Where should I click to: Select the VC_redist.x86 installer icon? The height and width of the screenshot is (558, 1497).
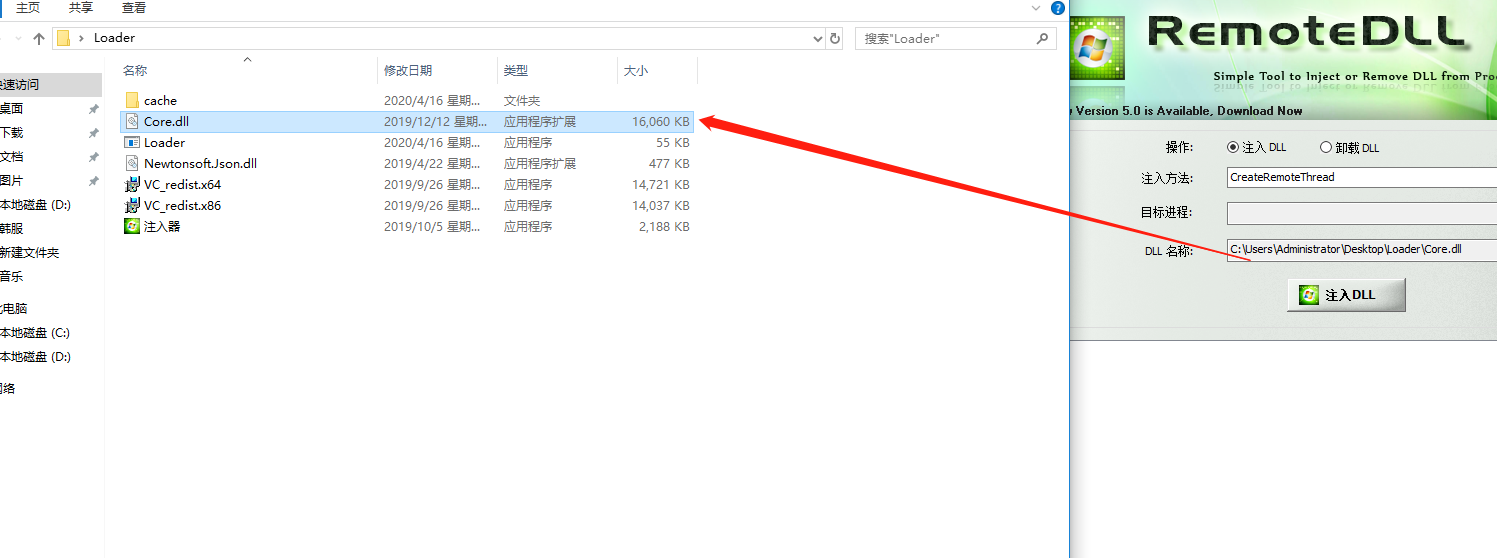[x=132, y=205]
